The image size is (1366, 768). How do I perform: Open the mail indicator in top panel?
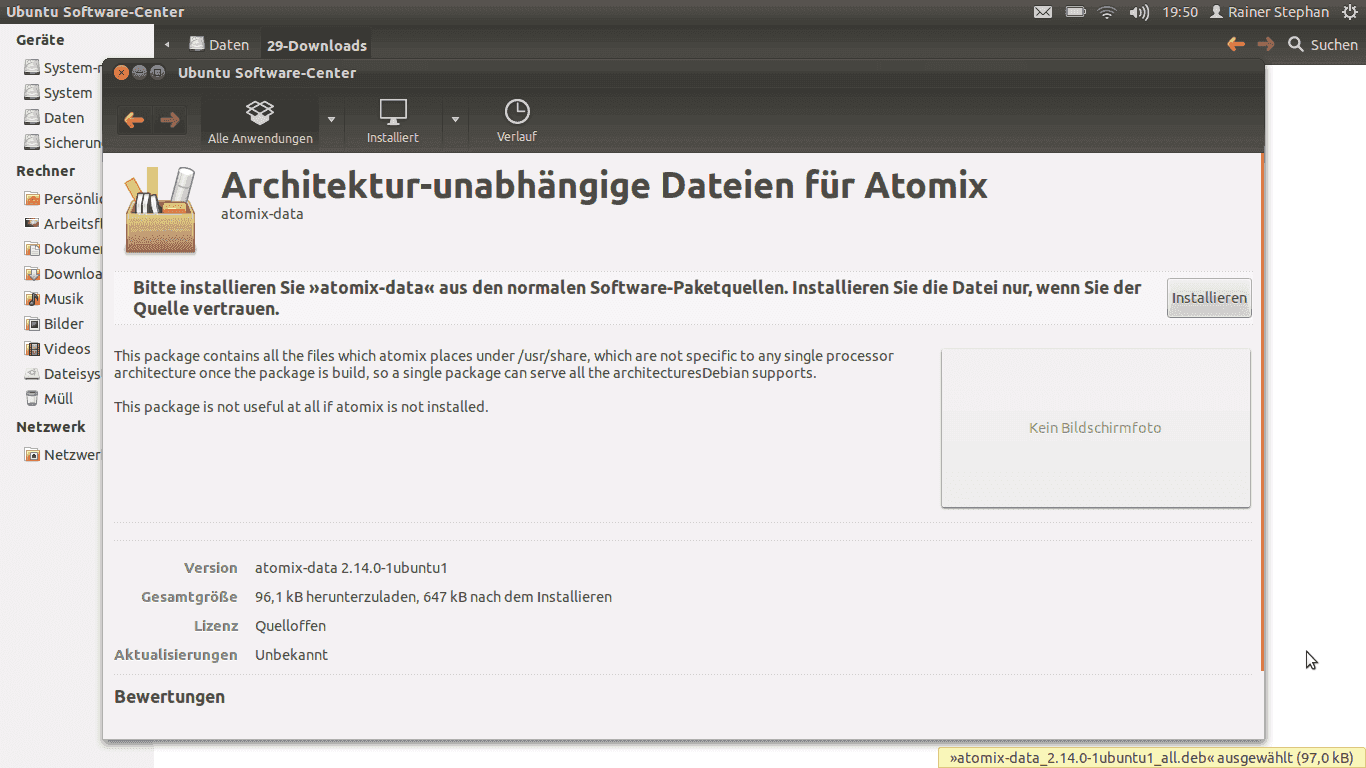[1042, 12]
